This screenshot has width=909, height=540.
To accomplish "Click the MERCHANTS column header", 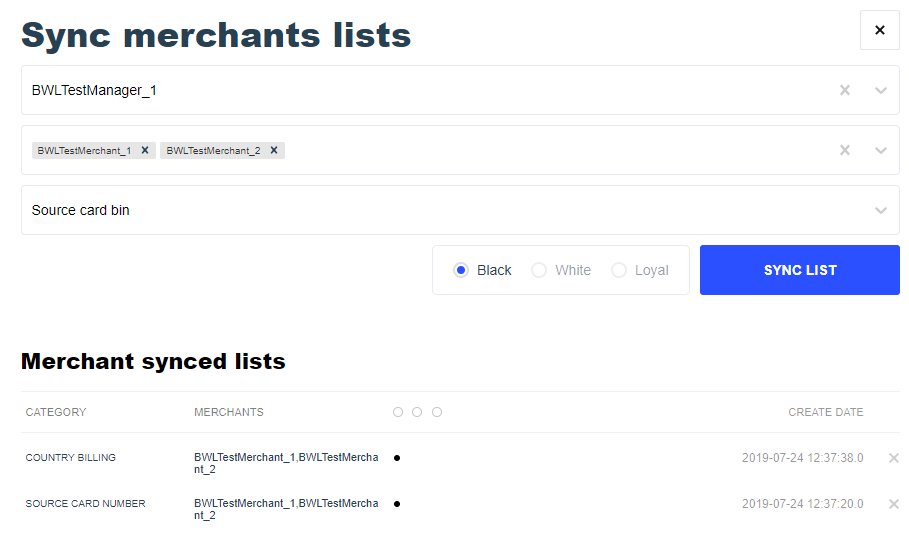I will click(x=229, y=412).
